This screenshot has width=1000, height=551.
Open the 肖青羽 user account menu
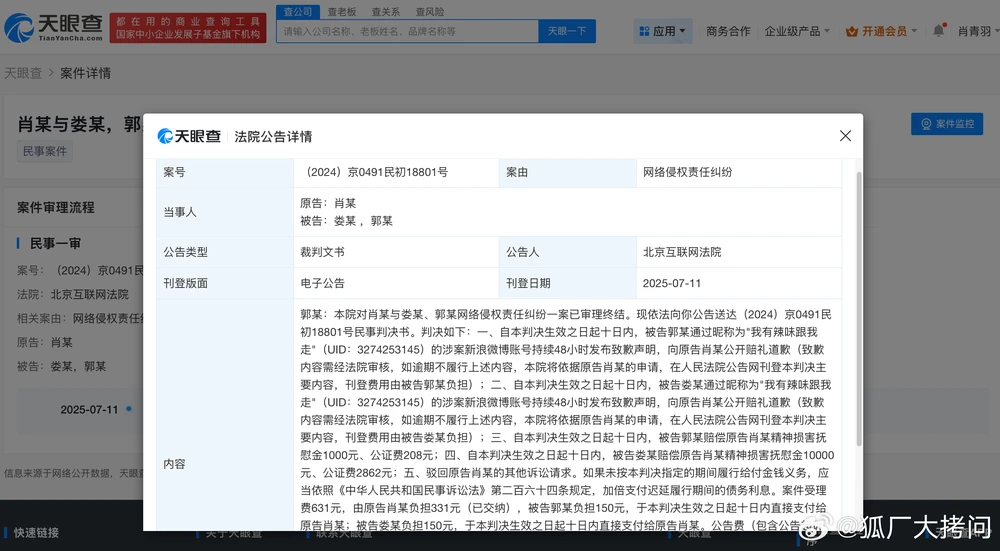(x=978, y=31)
